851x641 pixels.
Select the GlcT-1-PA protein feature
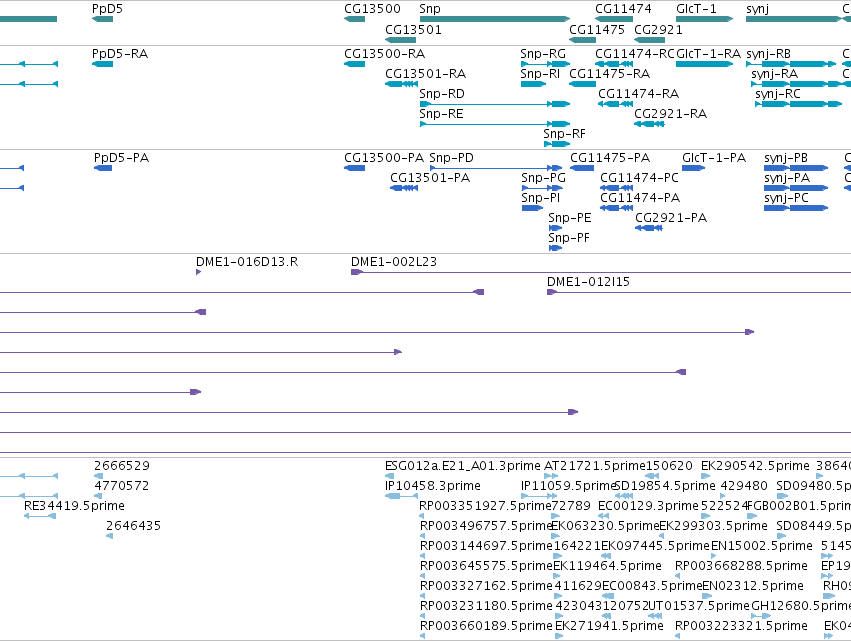[694, 168]
